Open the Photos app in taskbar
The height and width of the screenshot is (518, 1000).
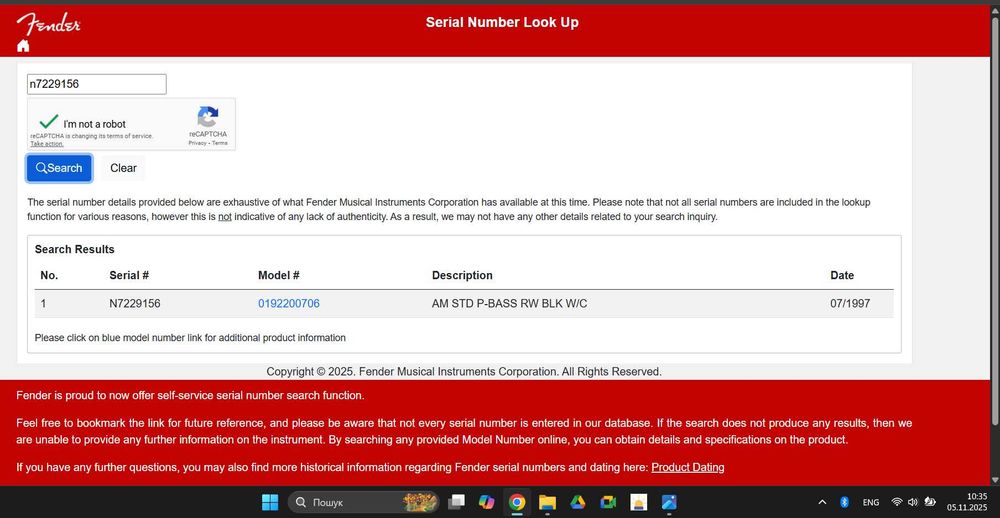pos(669,503)
